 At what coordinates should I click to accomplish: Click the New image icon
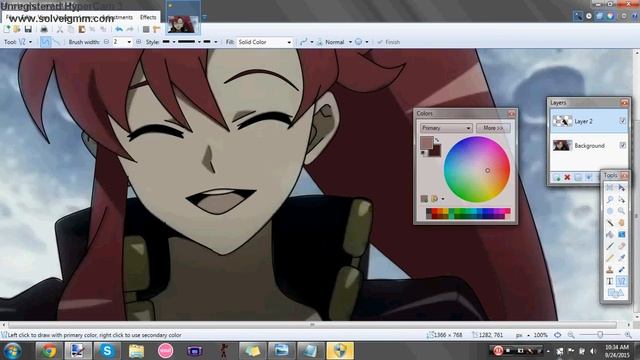[7, 29]
